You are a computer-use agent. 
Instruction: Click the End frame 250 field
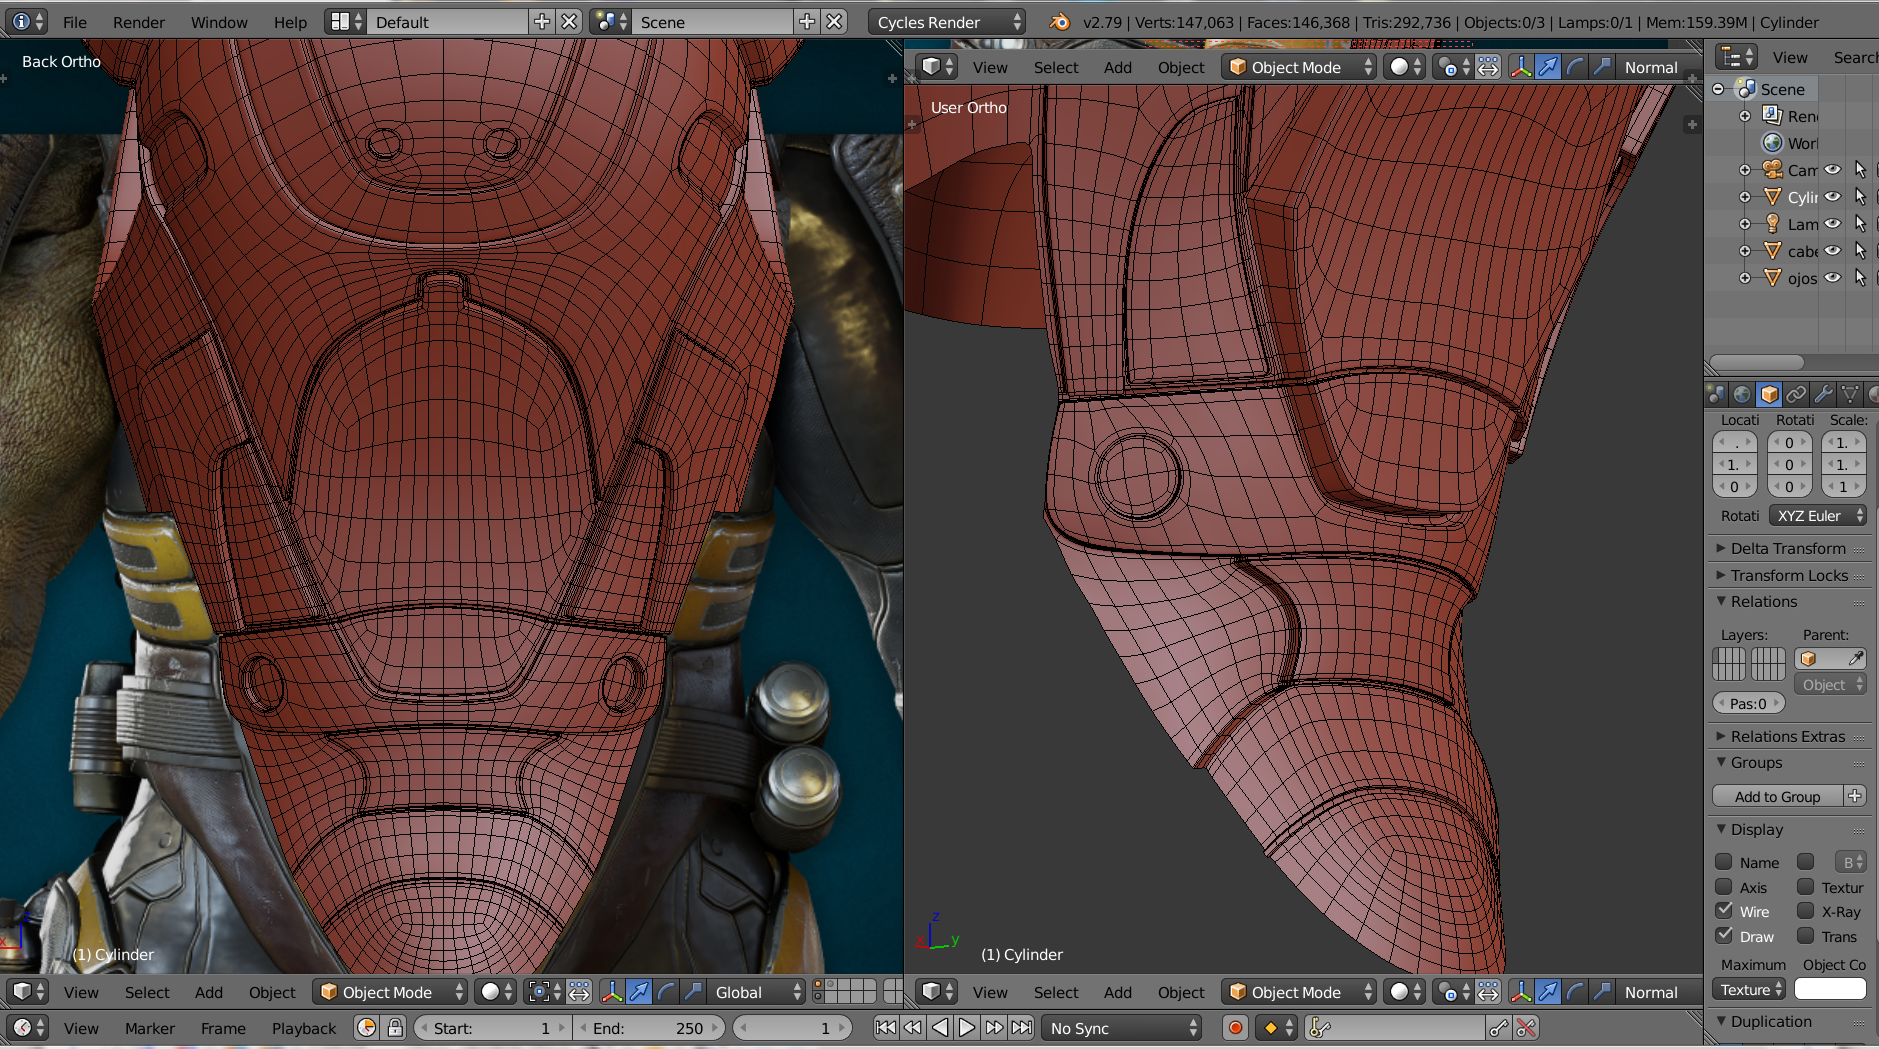click(x=650, y=1028)
